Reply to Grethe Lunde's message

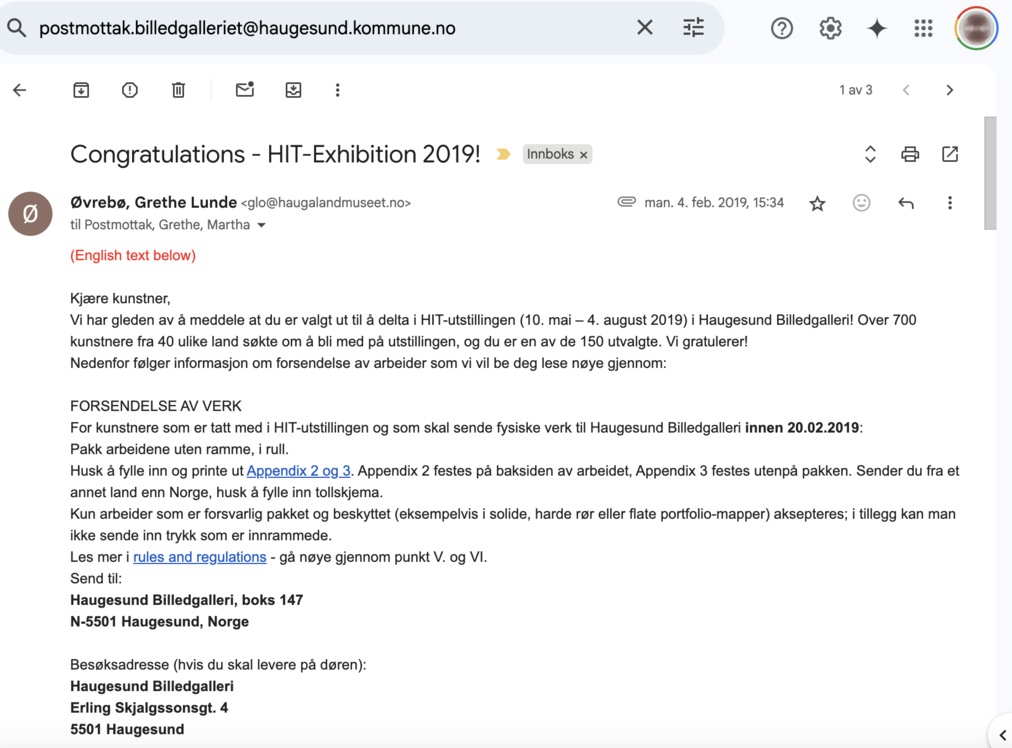[906, 203]
